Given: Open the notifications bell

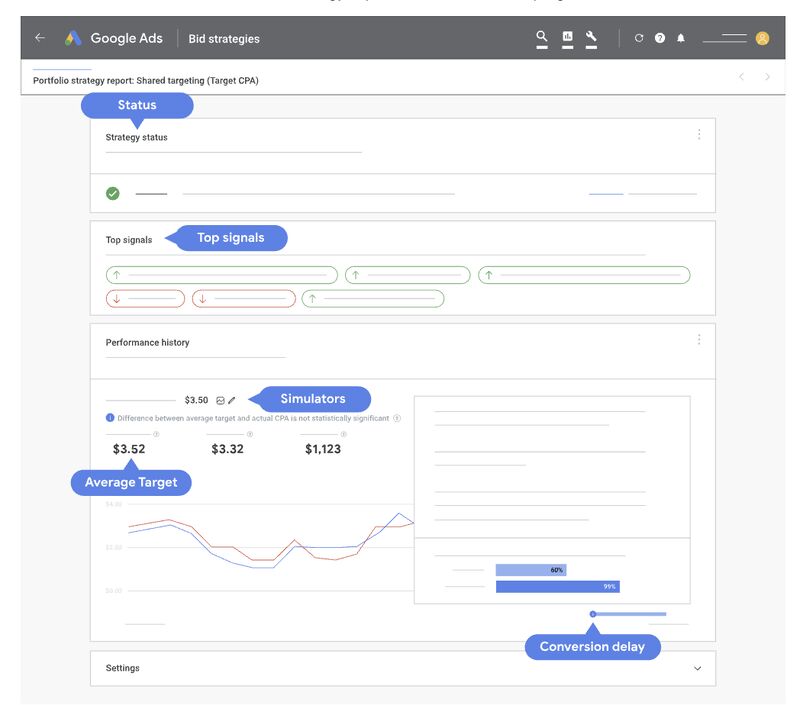Looking at the screenshot, I should click(681, 38).
